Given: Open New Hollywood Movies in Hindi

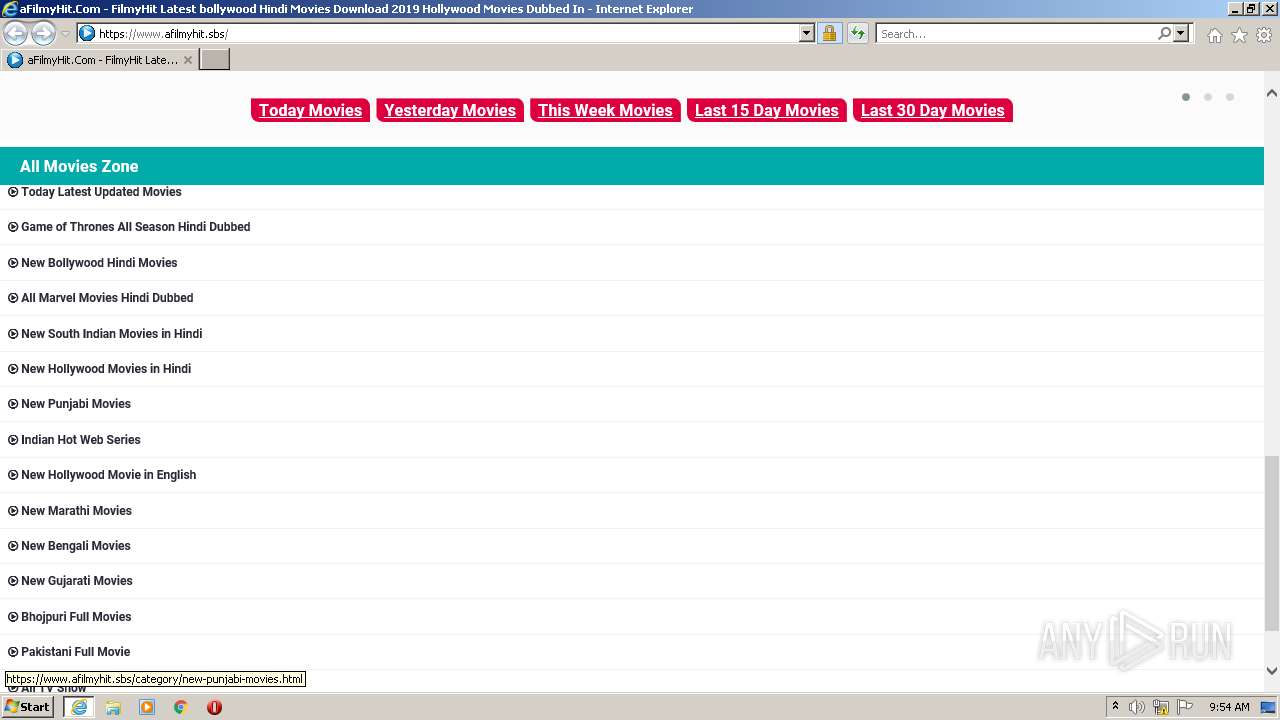Looking at the screenshot, I should [100, 369].
